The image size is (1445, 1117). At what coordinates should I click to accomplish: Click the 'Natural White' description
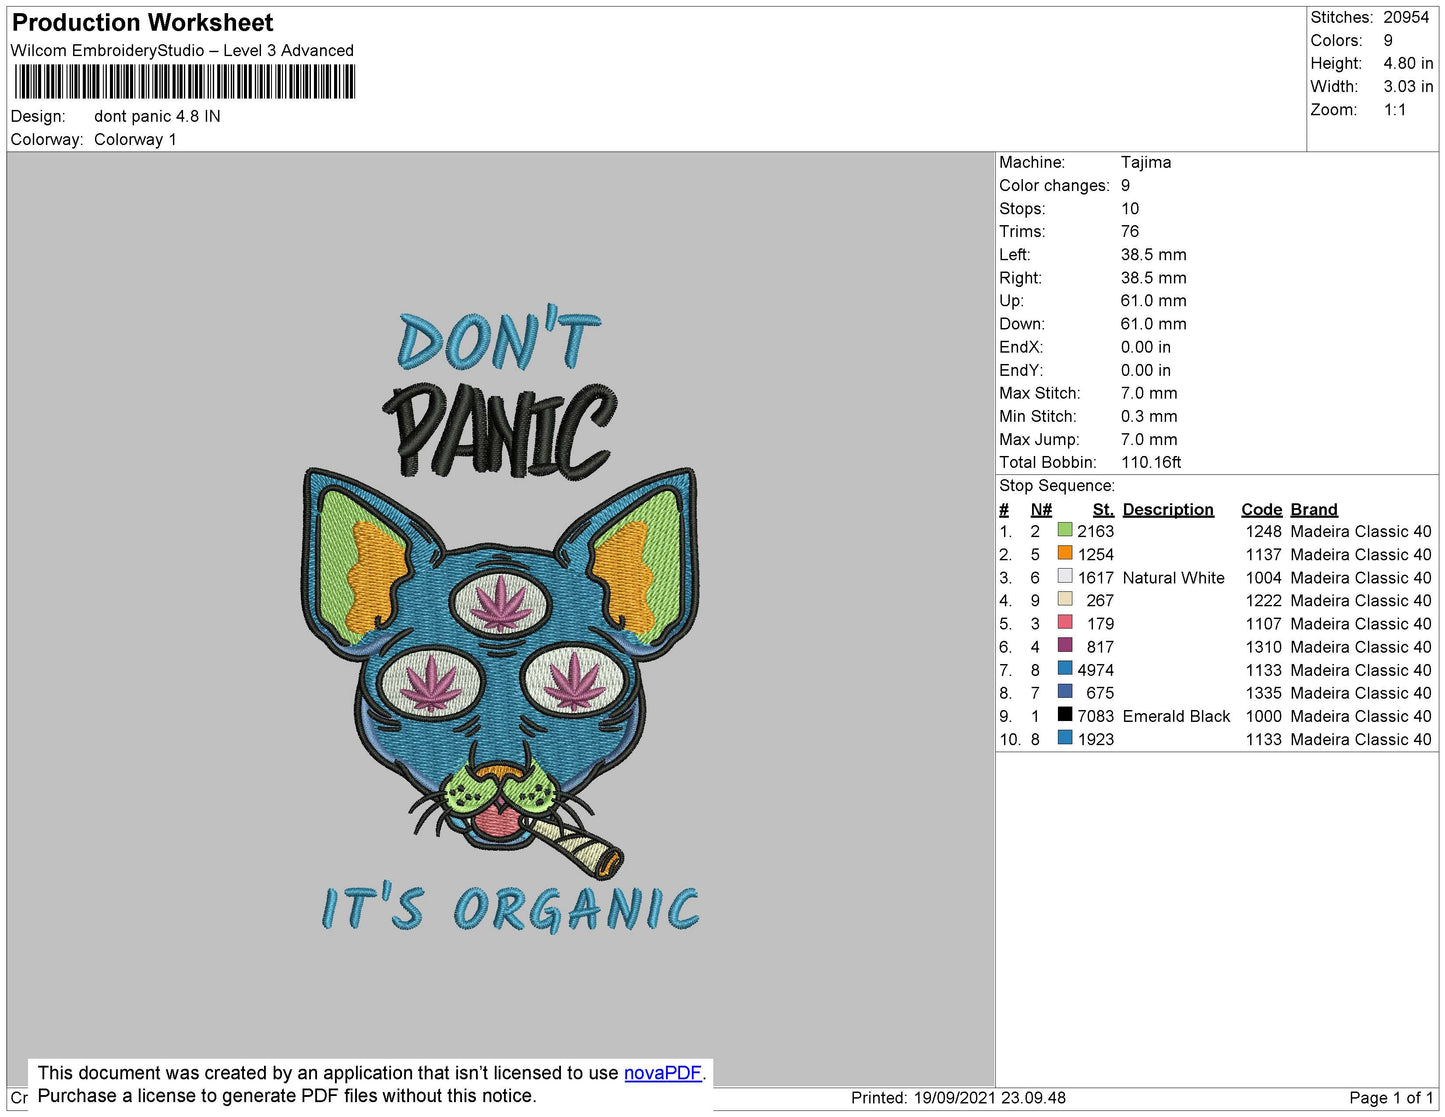[1173, 577]
